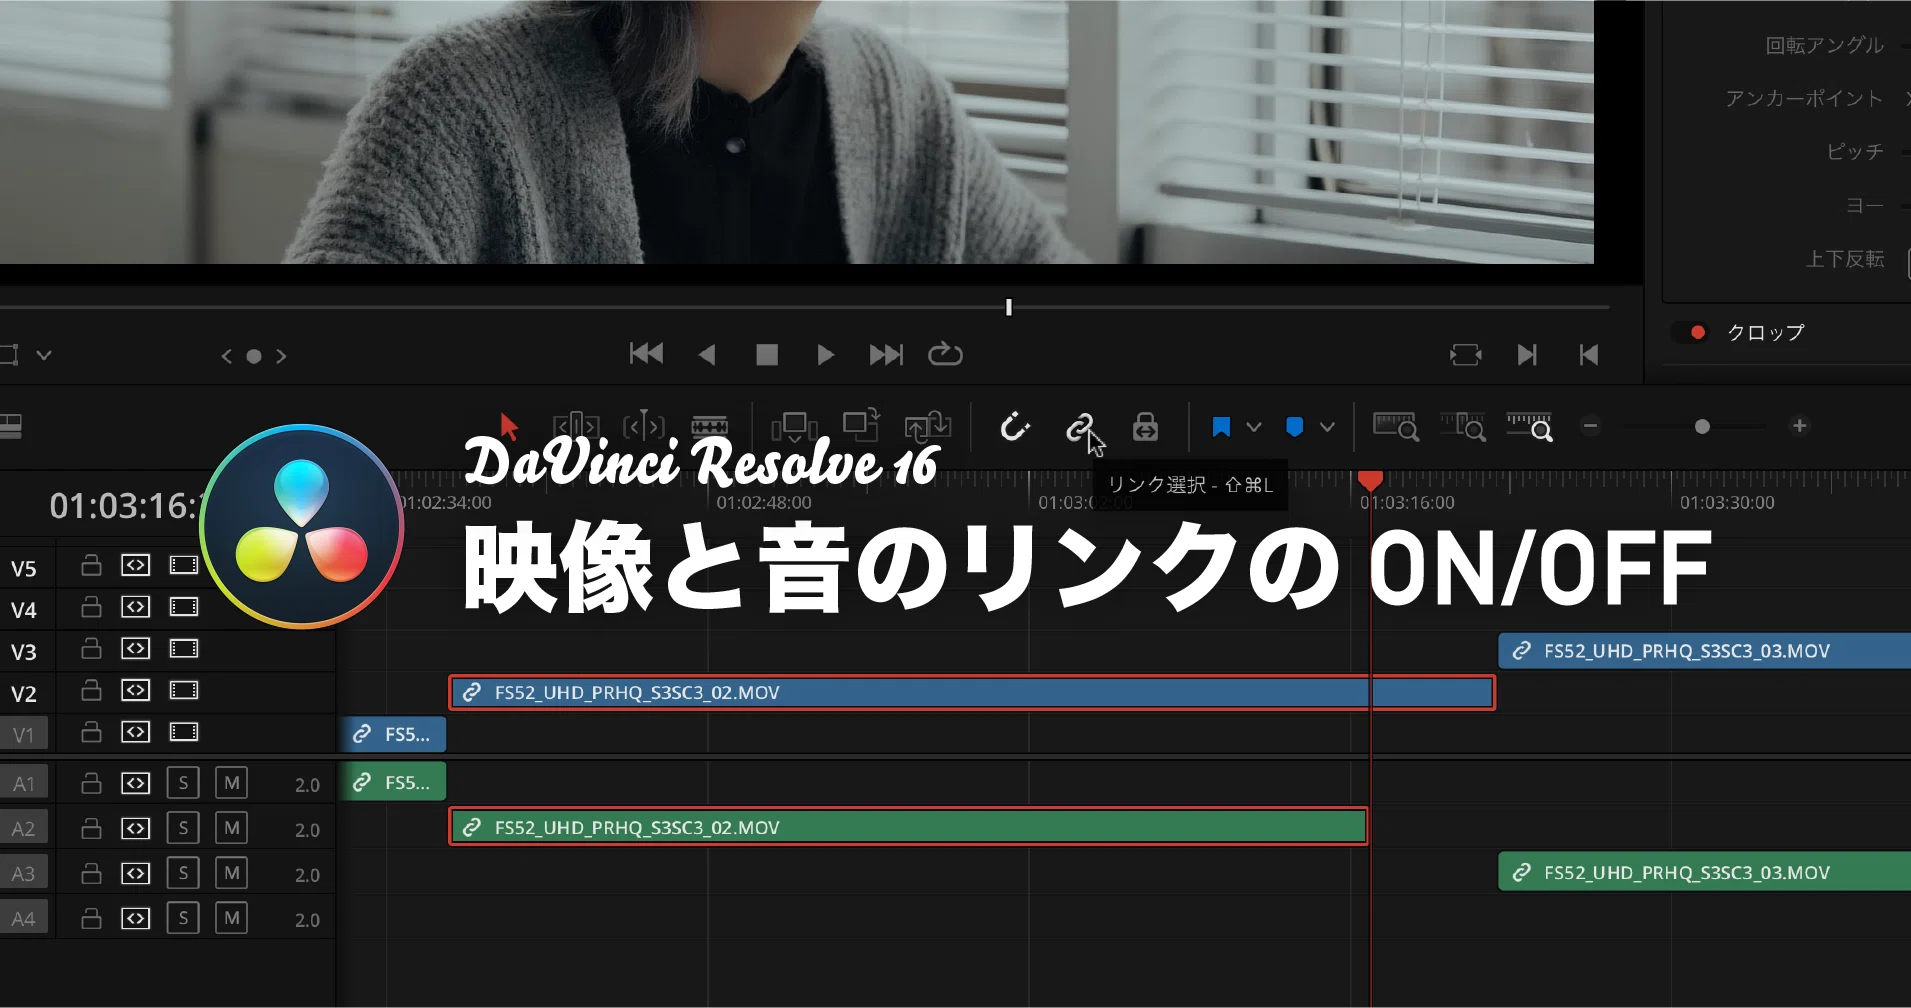Toggle Loop playback
The height and width of the screenshot is (1008, 1911).
pos(945,354)
